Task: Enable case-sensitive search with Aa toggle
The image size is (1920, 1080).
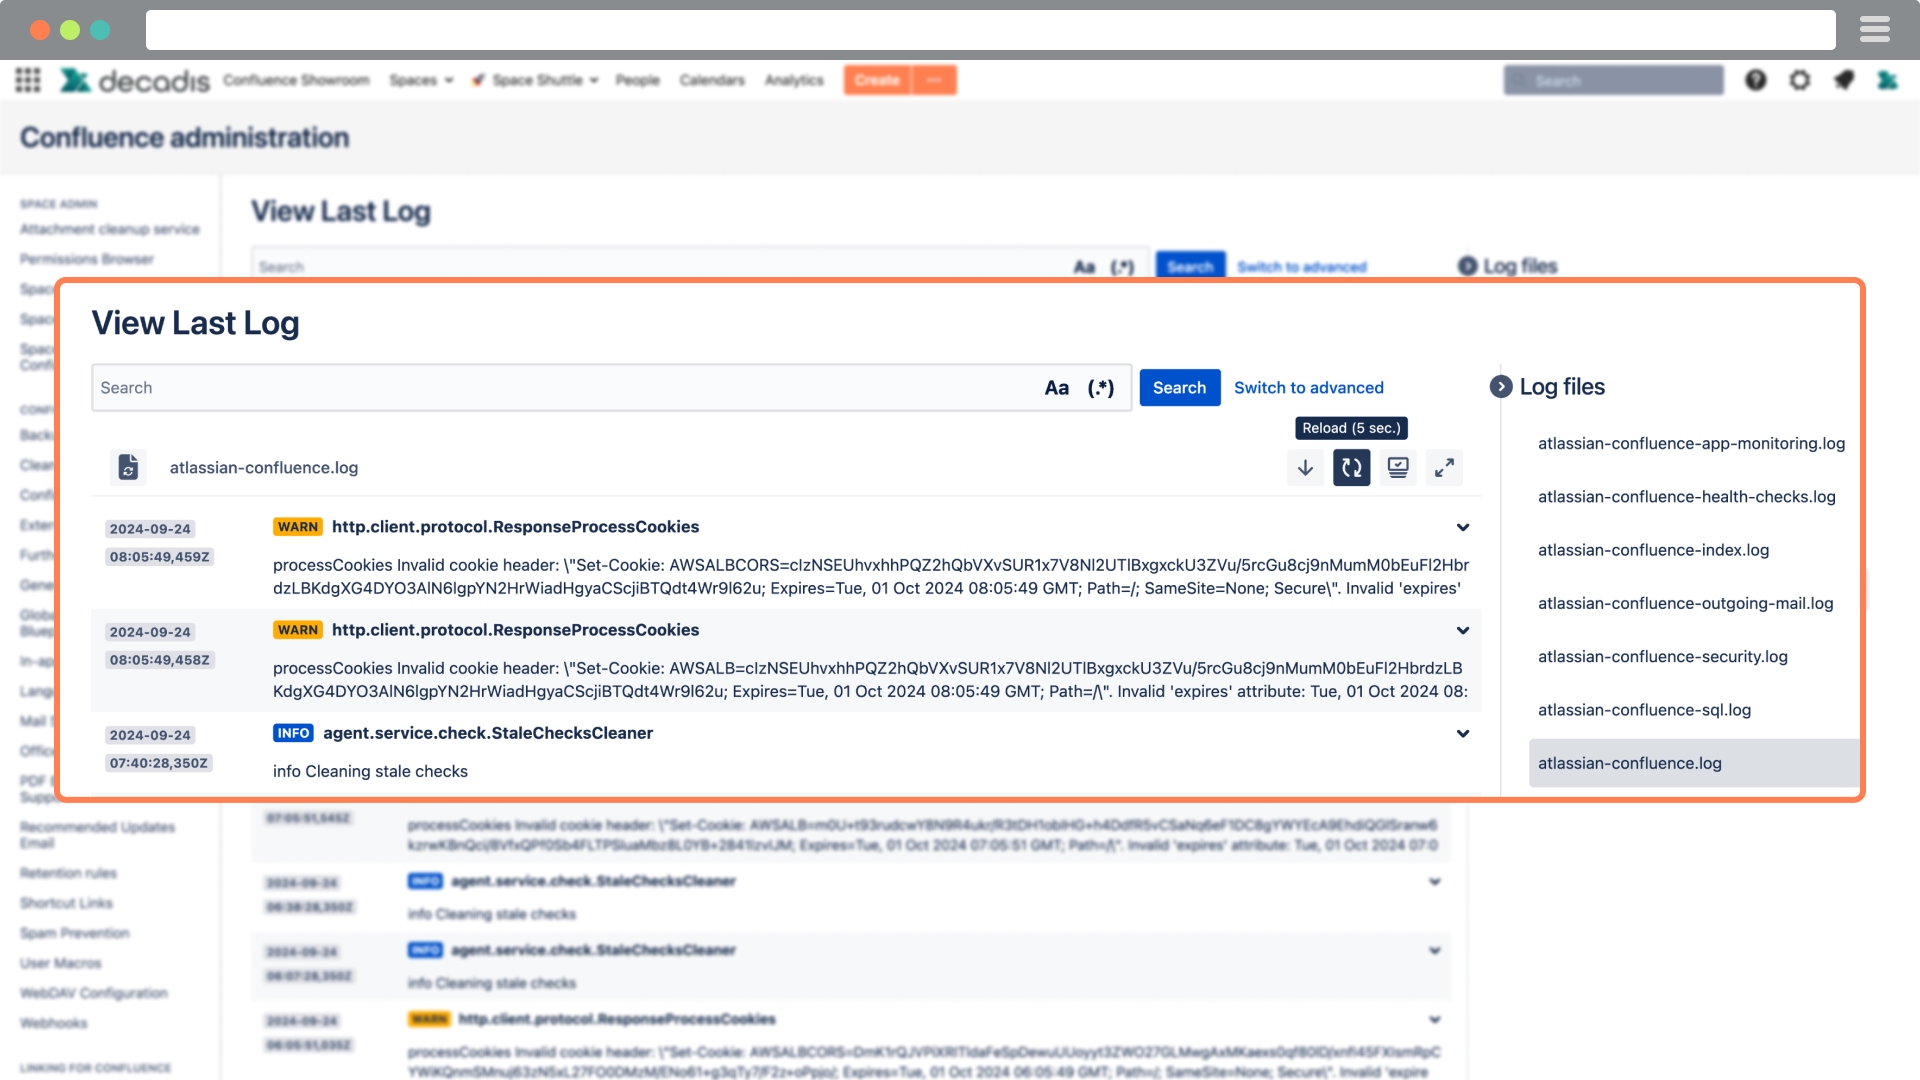Action: (x=1057, y=388)
